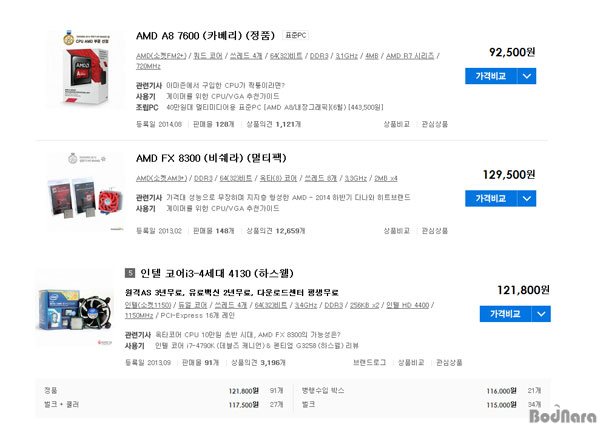Click 256KB x2 spec link
The width and height of the screenshot is (600, 426).
364,305
